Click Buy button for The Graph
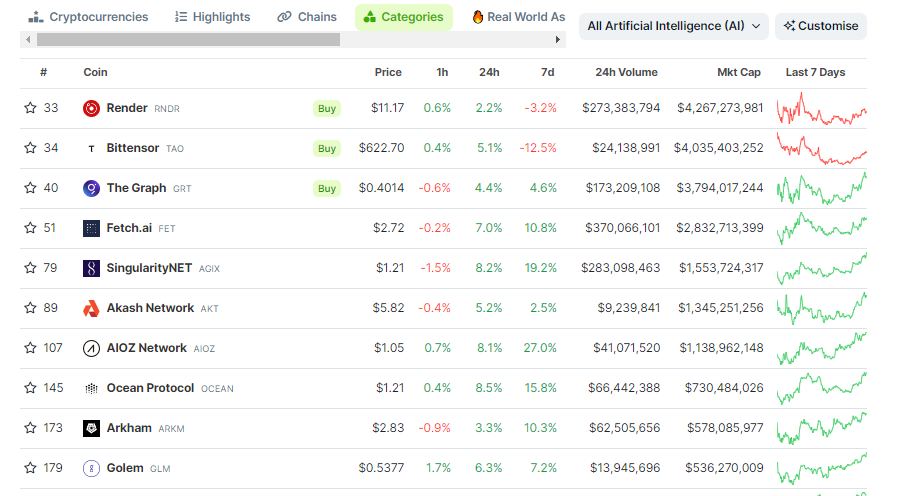Screen dimensions: 904x496 327,189
